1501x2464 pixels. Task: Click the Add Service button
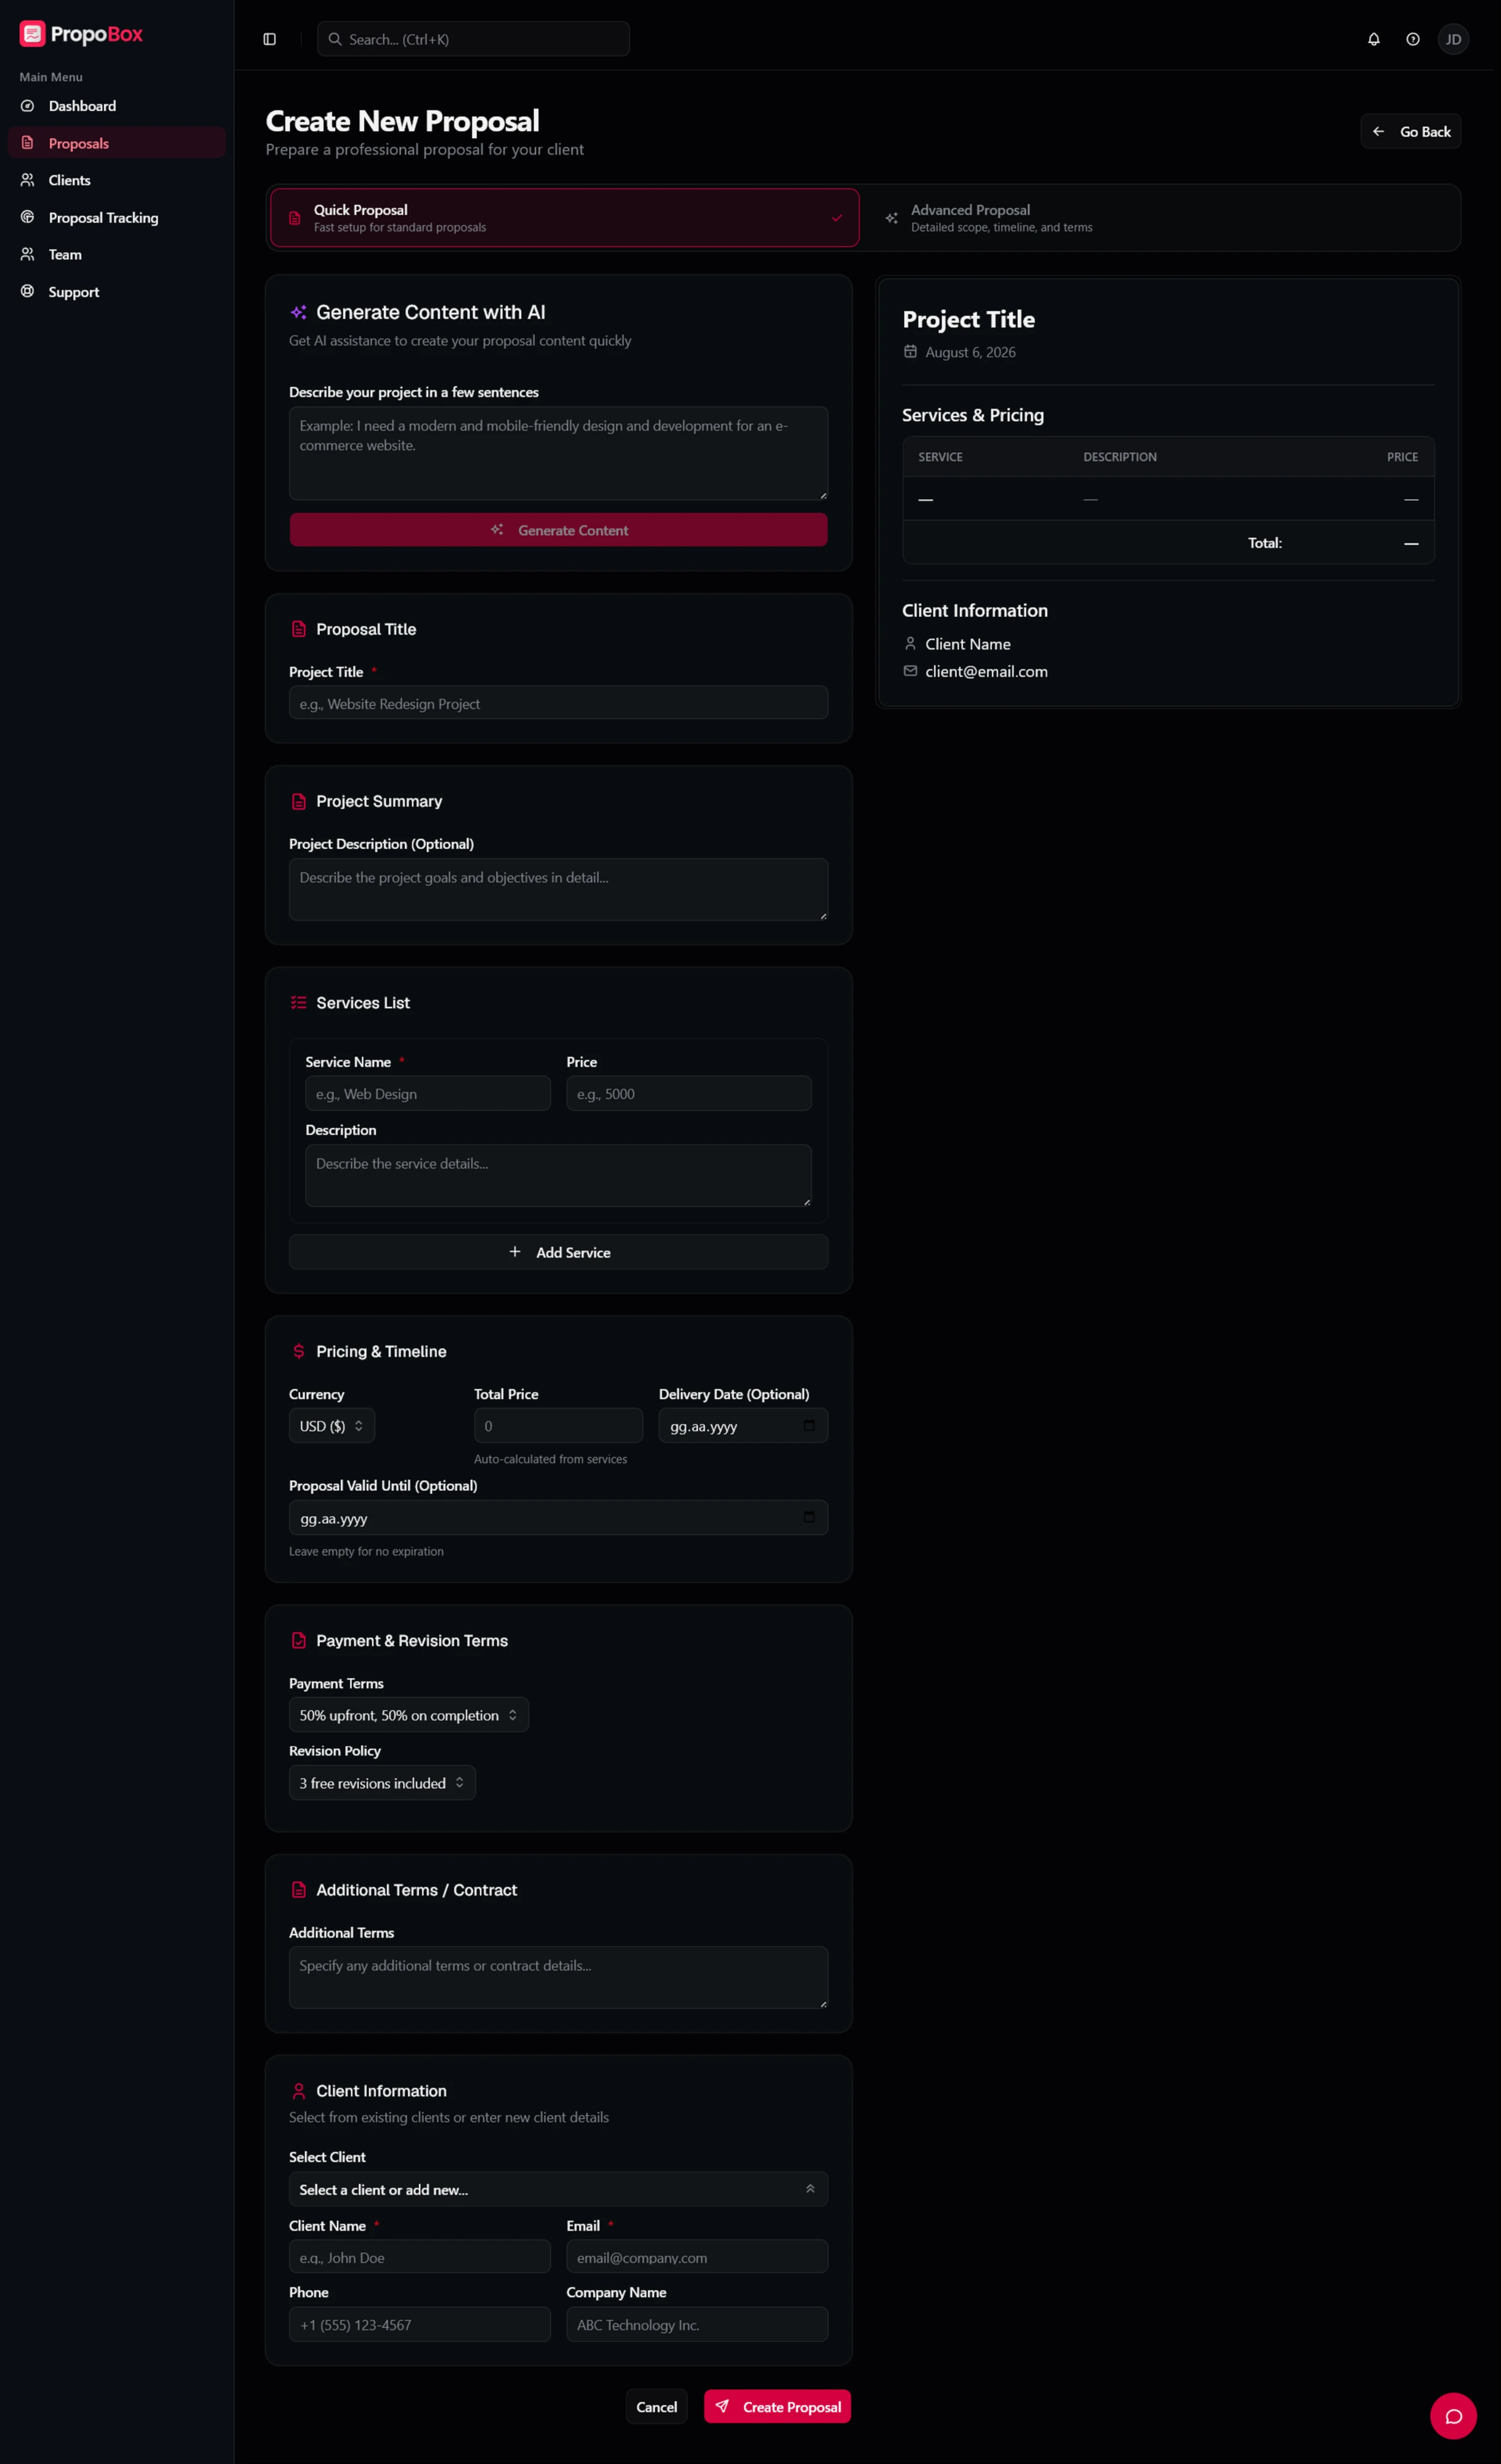click(558, 1252)
